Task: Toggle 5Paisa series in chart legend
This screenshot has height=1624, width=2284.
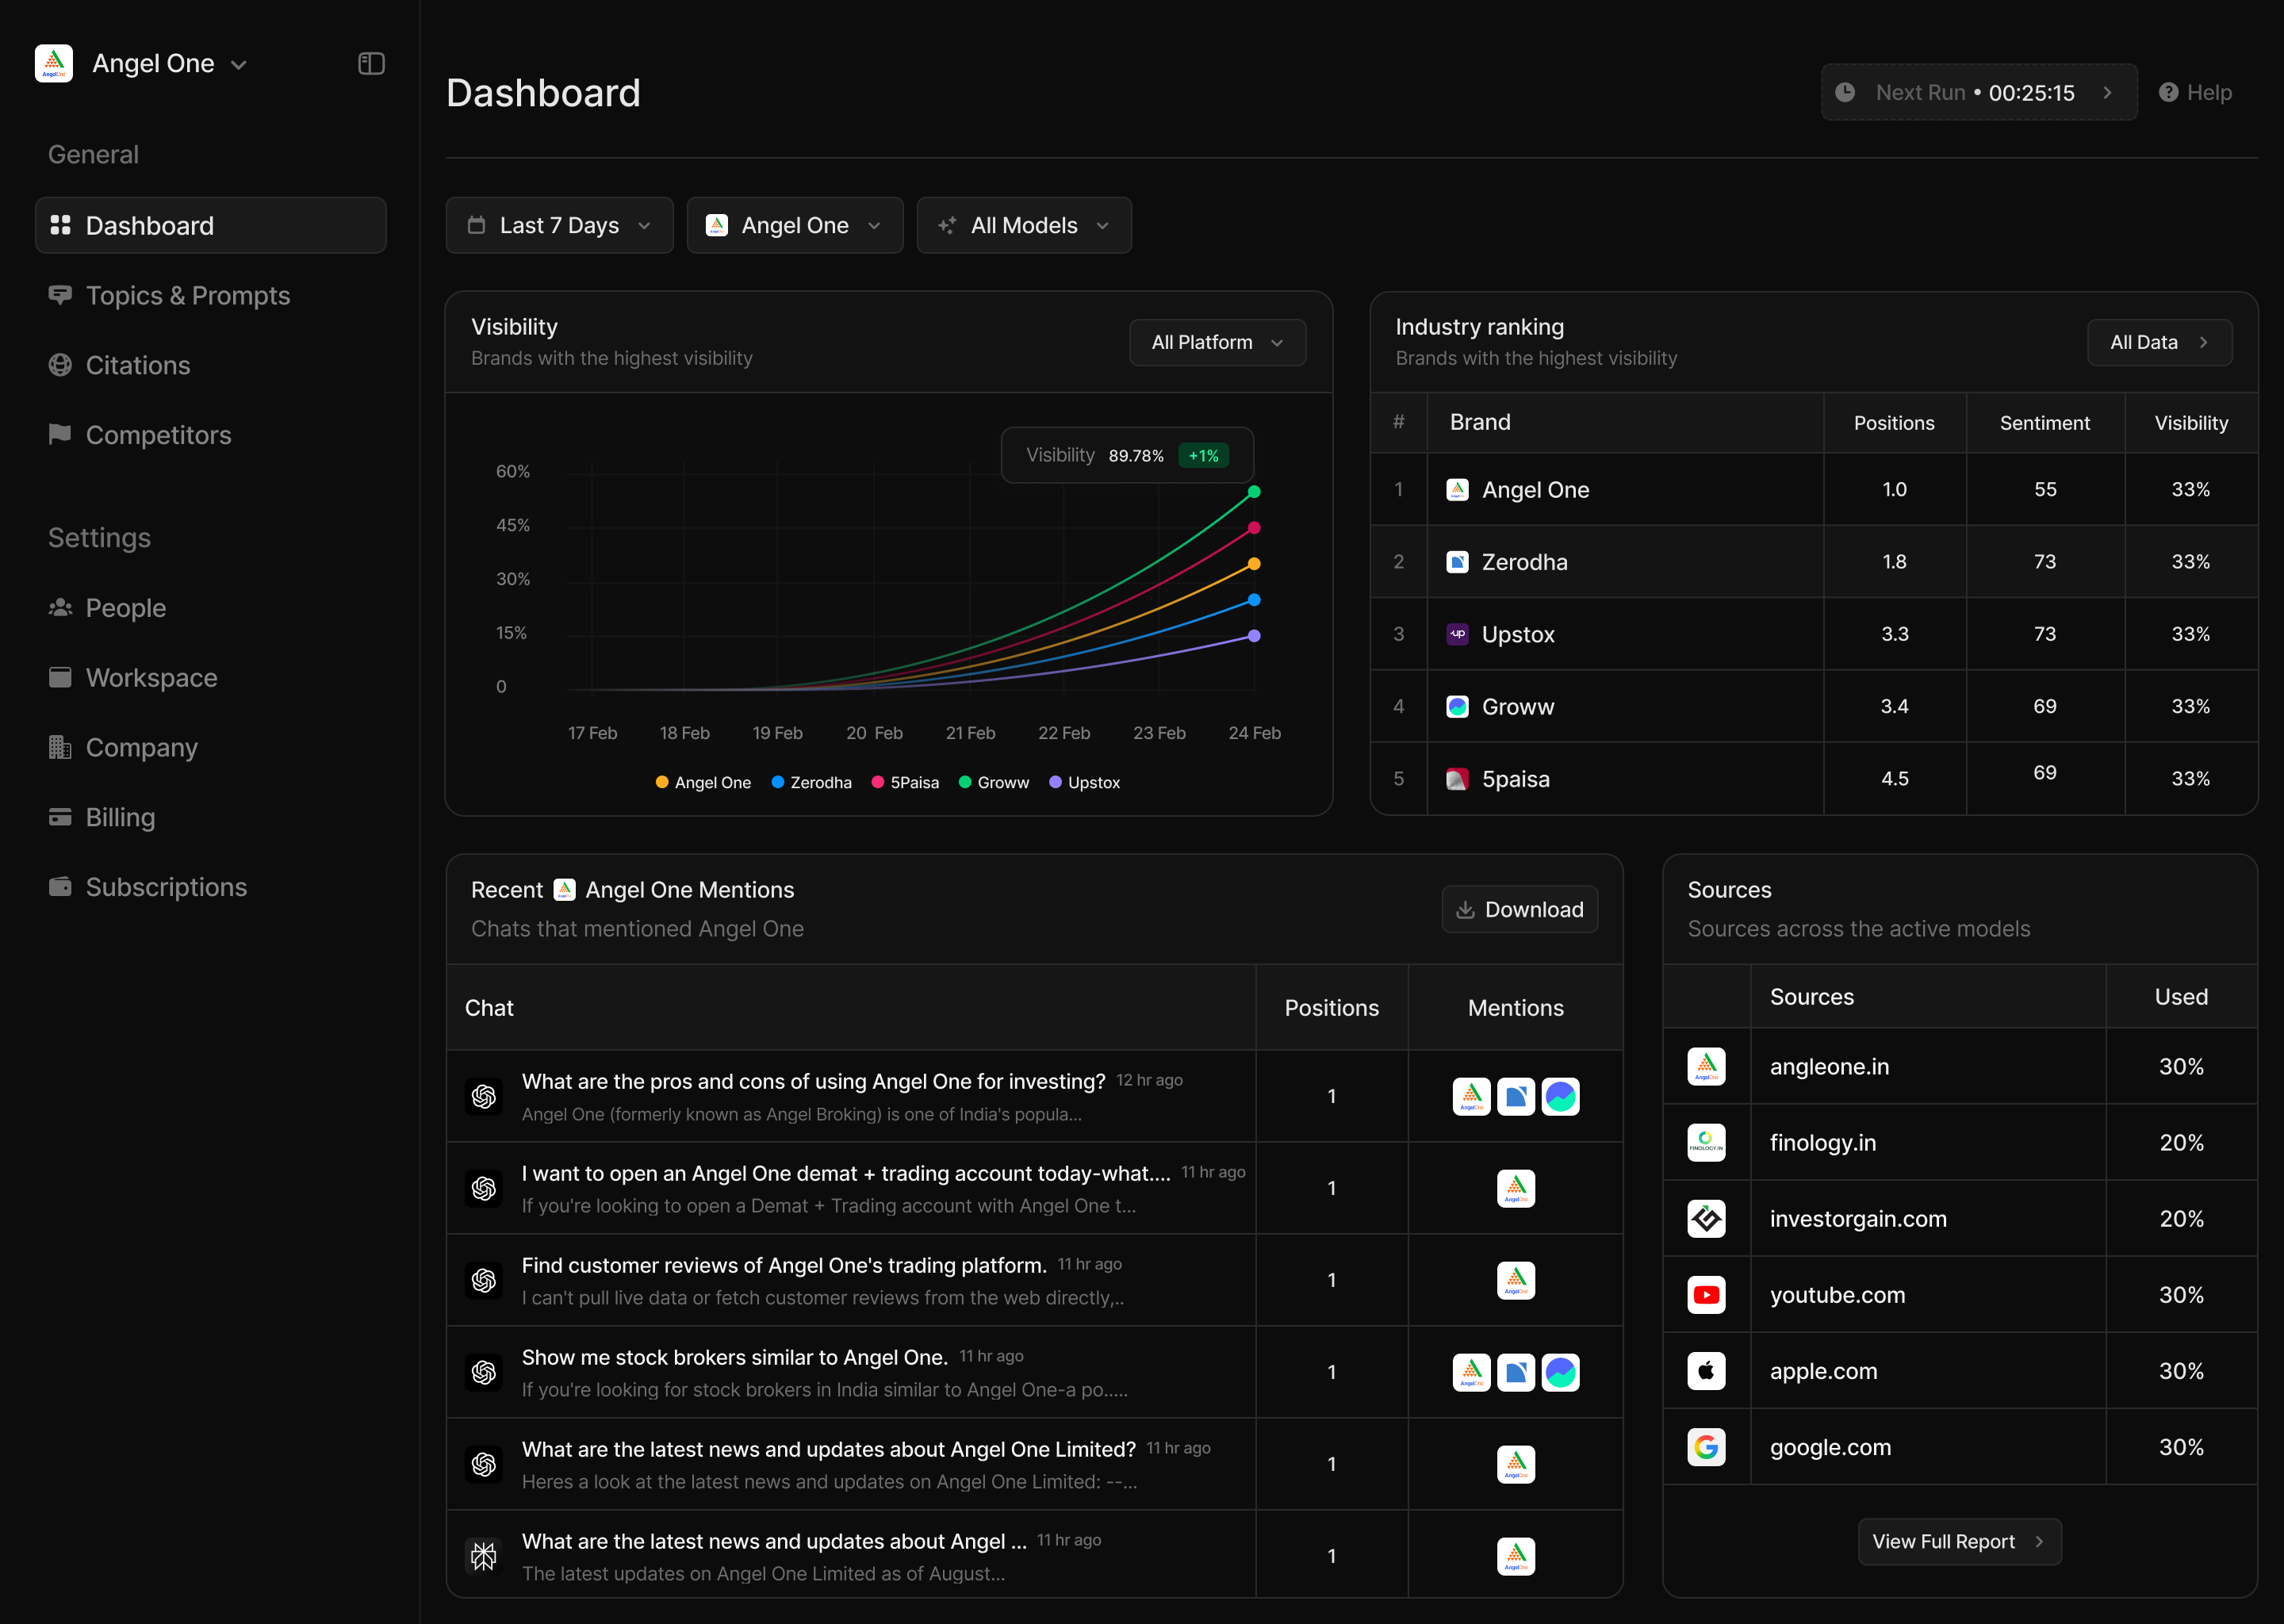Action: (905, 783)
